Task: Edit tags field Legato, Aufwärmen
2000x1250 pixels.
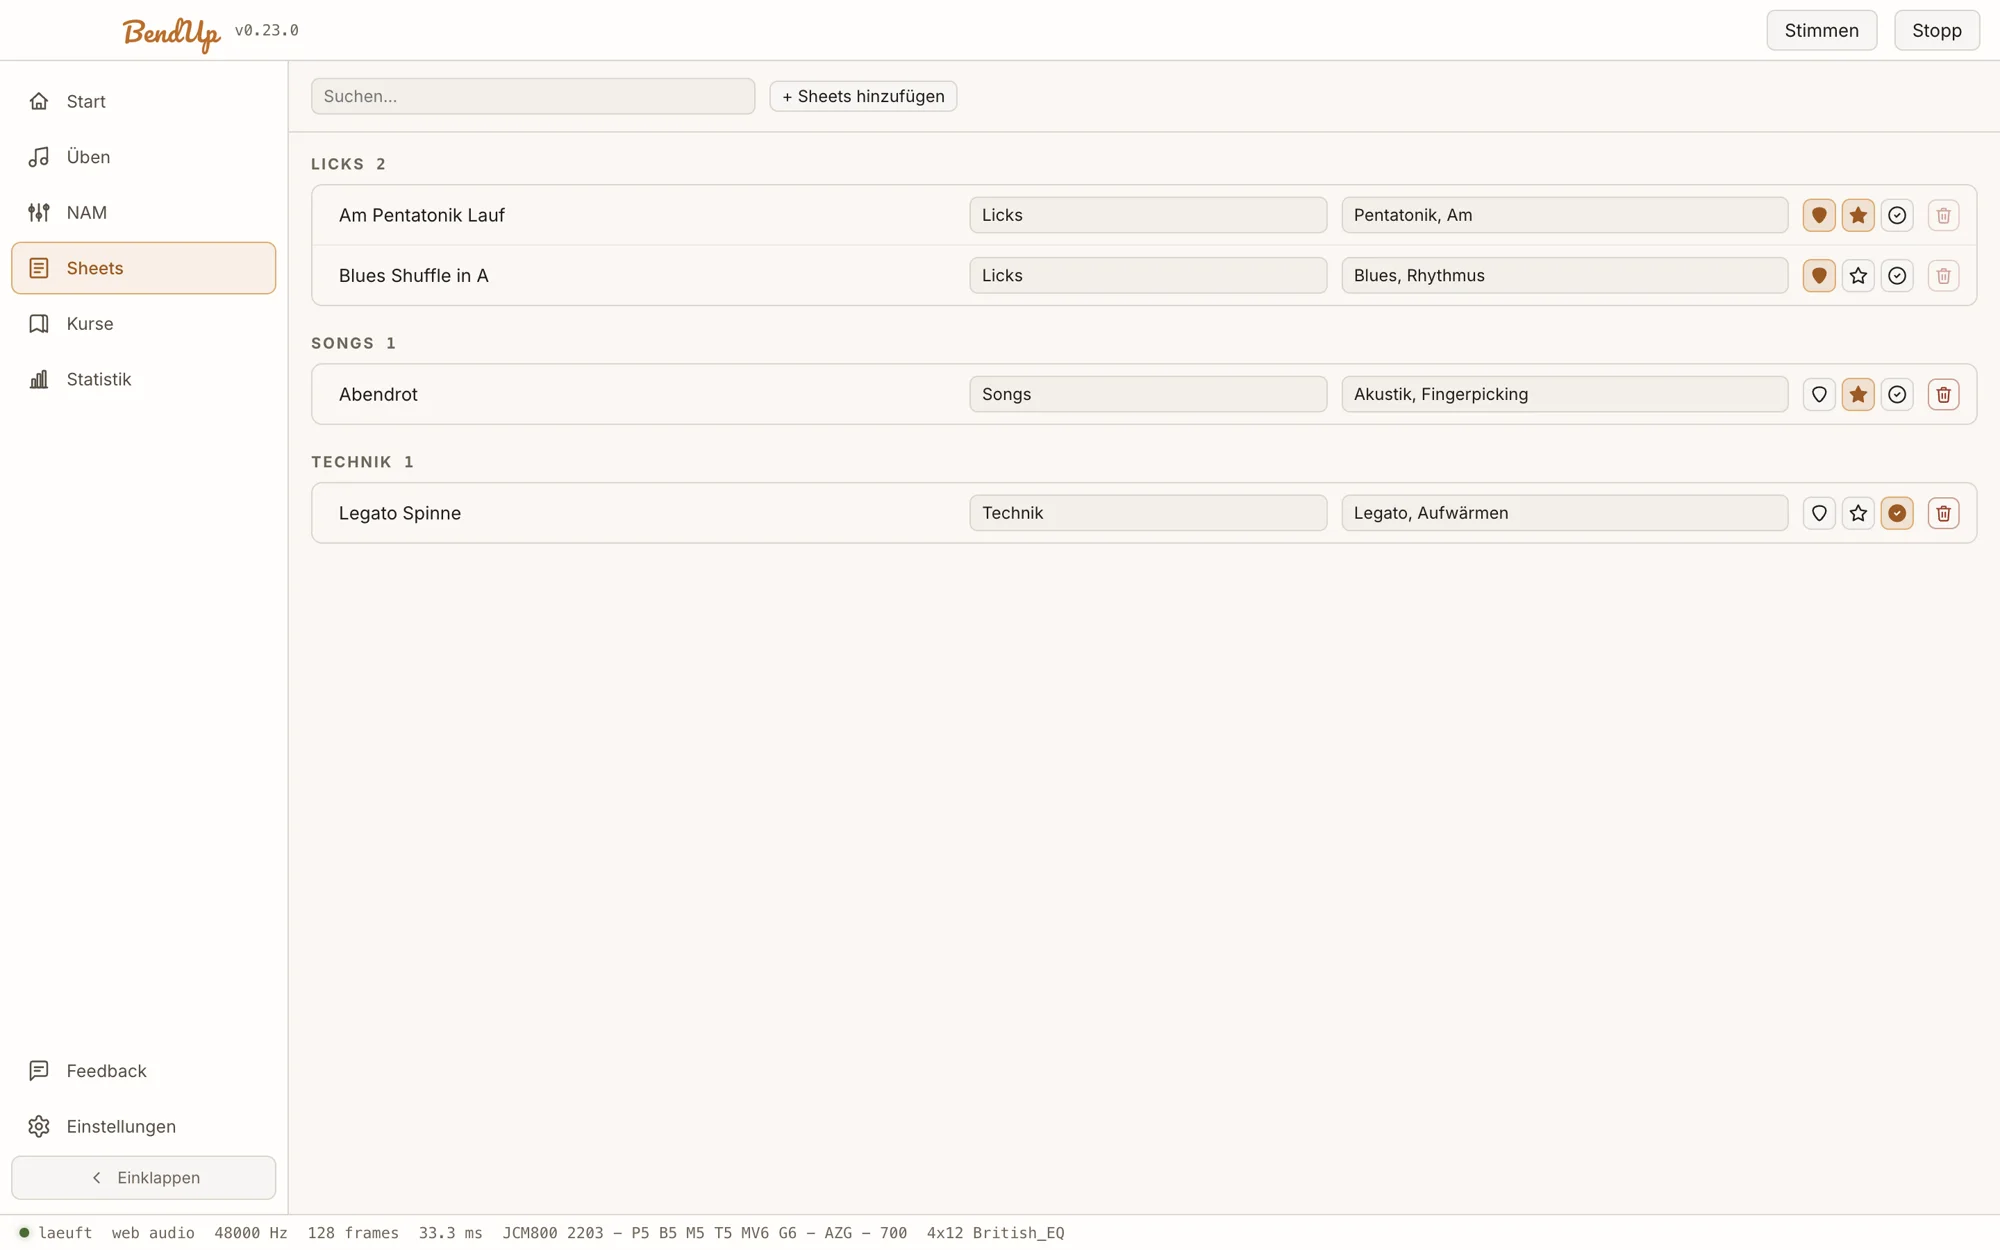Action: click(x=1564, y=513)
